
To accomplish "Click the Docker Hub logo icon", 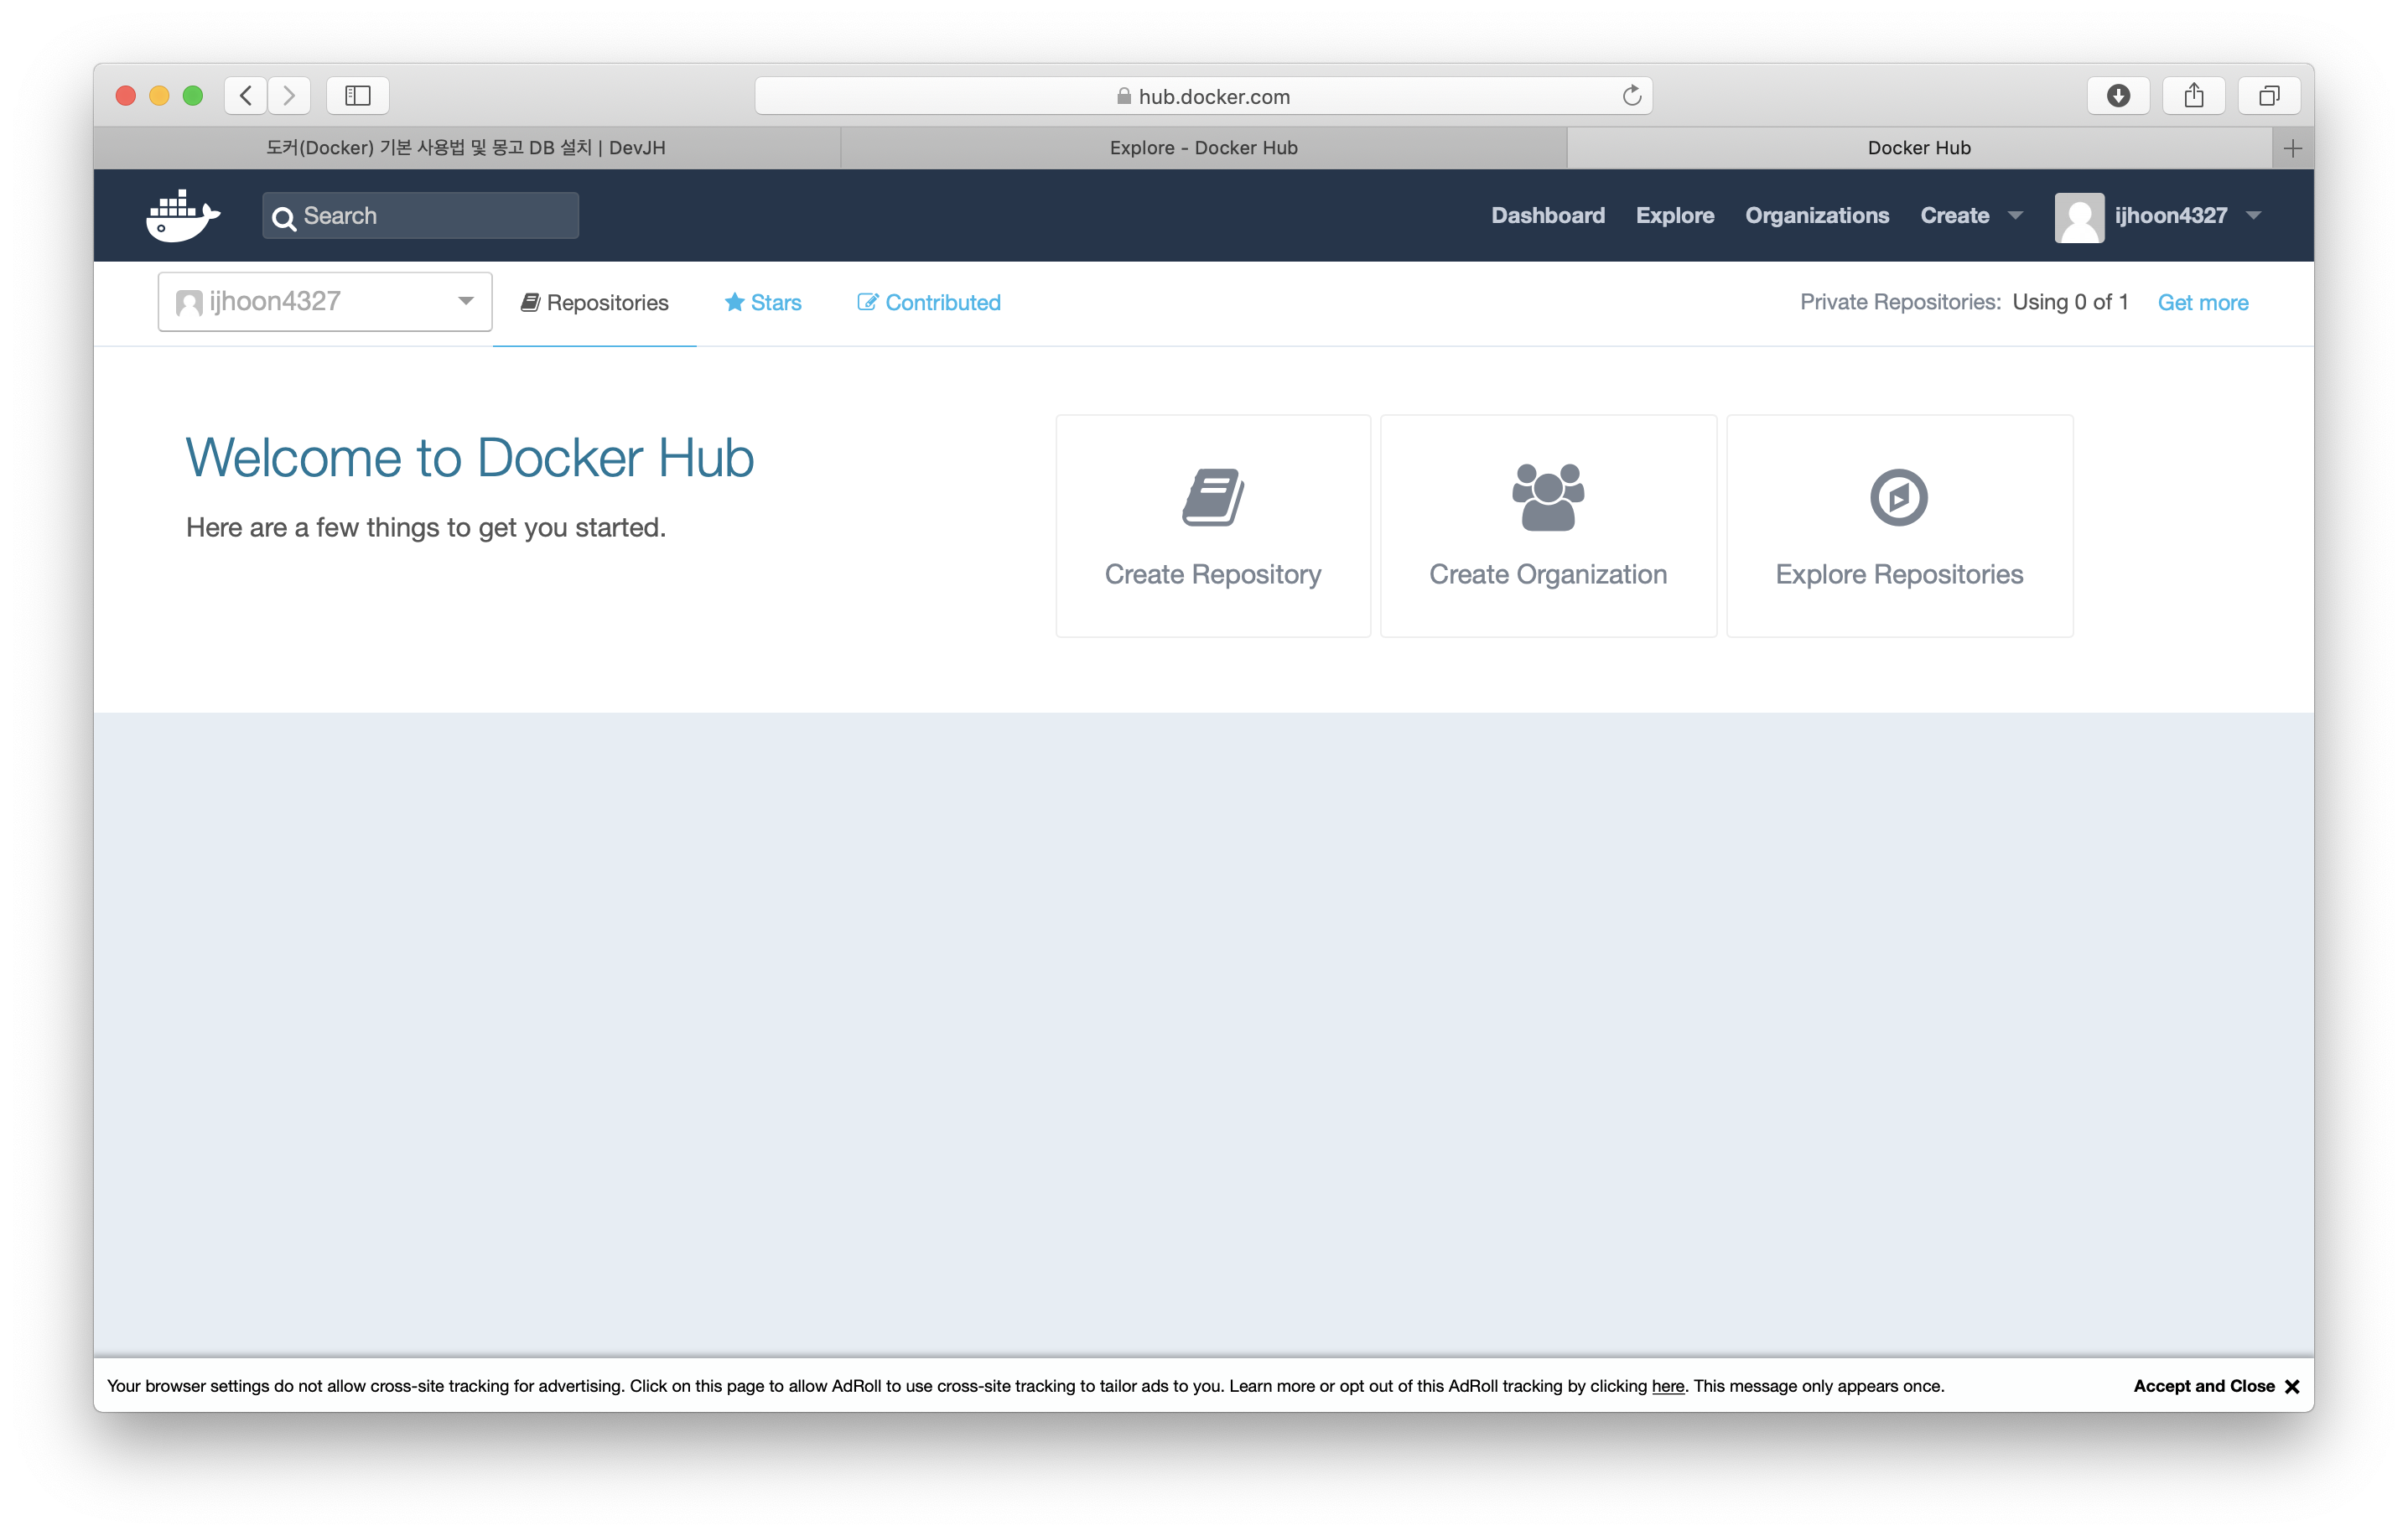I will pyautogui.click(x=183, y=214).
